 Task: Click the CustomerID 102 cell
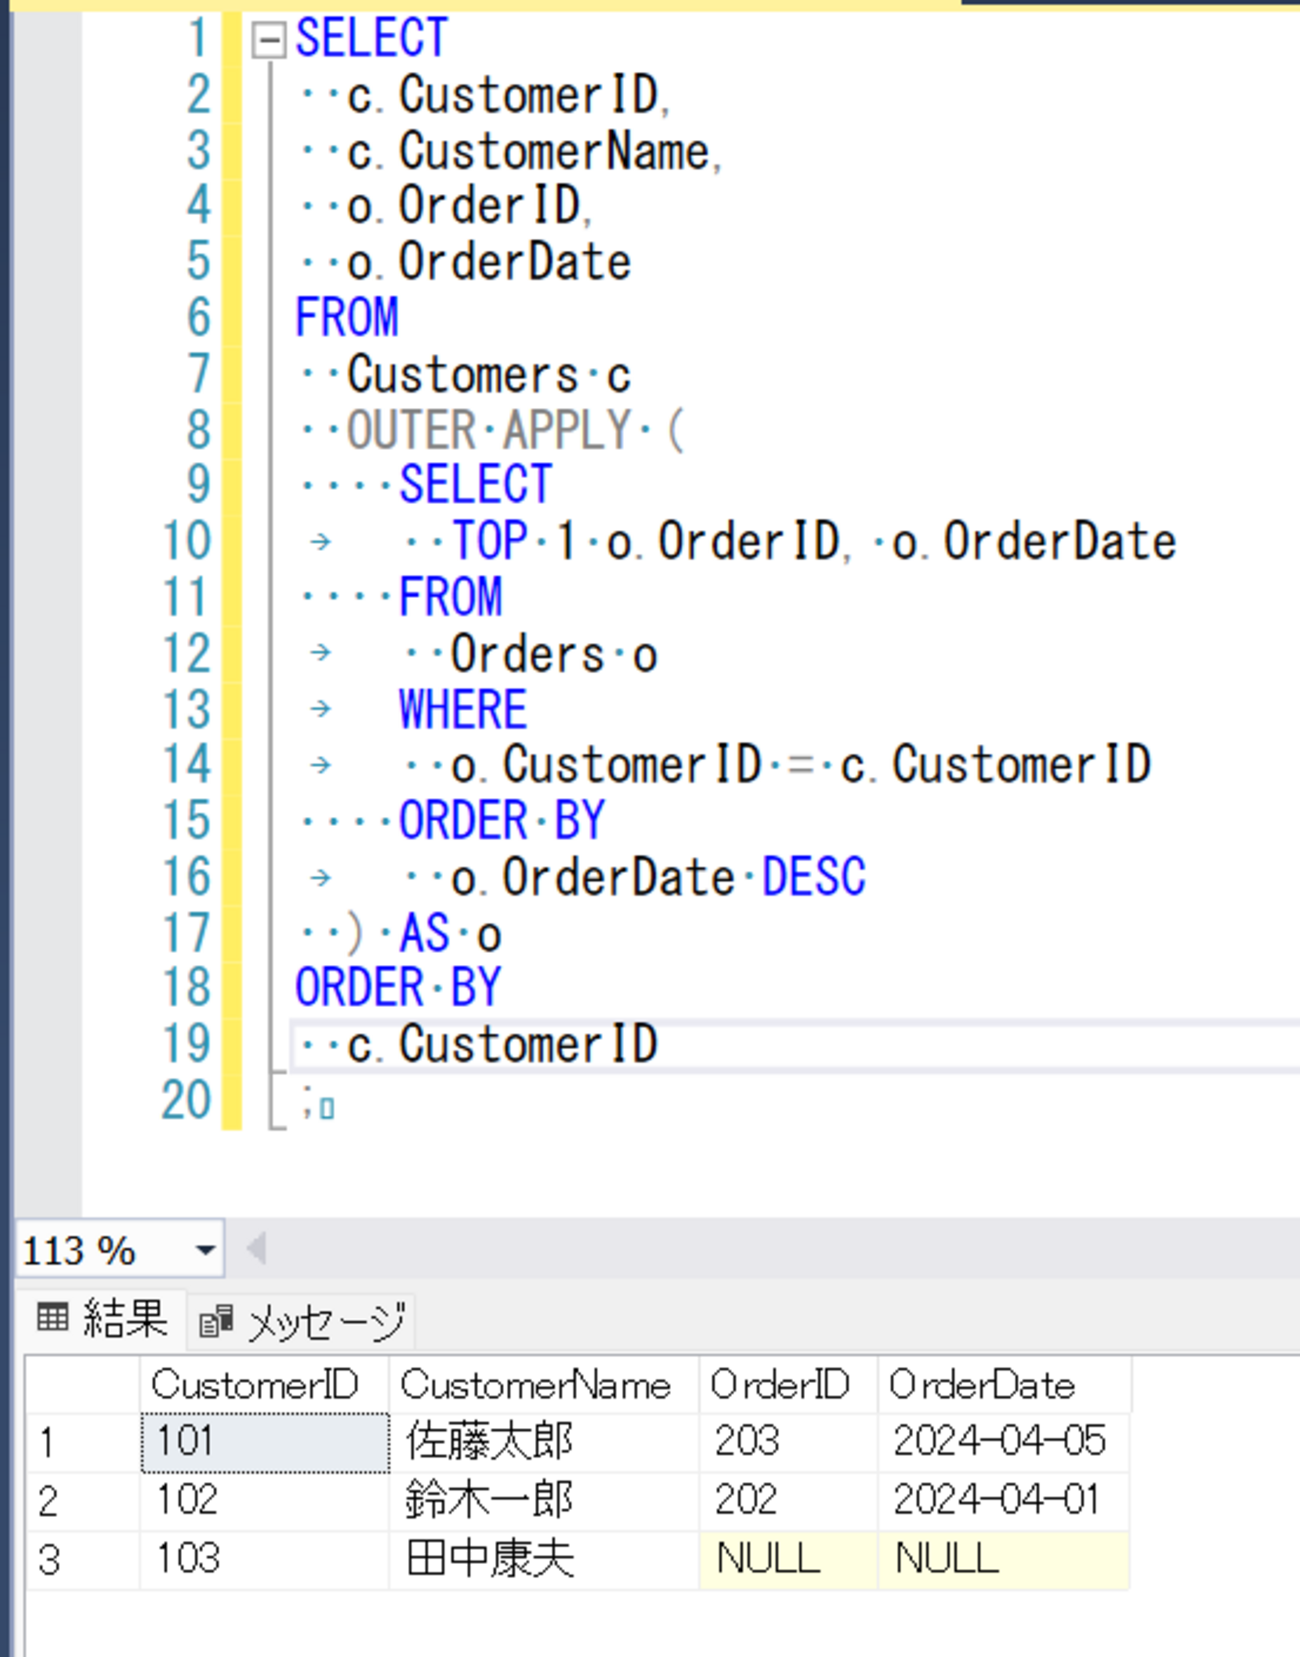(264, 1501)
